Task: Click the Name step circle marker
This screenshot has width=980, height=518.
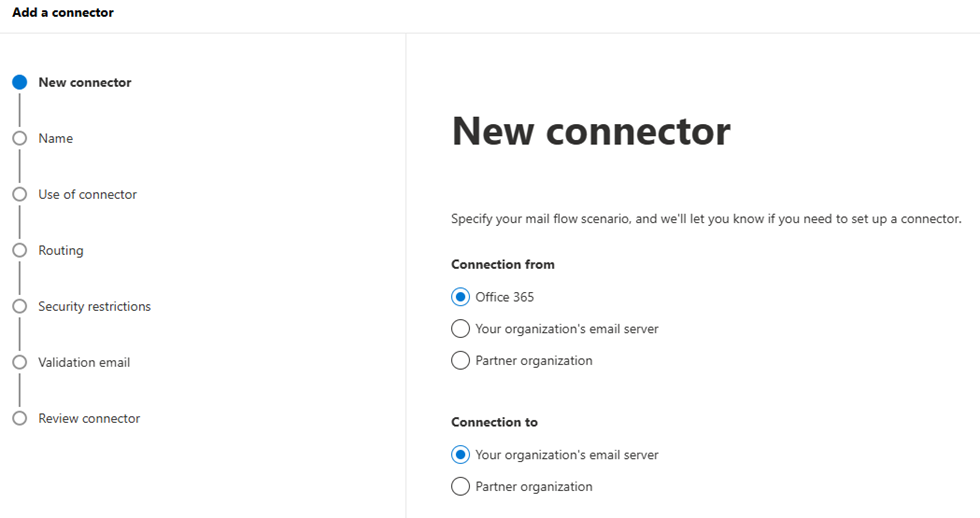Action: pos(19,139)
